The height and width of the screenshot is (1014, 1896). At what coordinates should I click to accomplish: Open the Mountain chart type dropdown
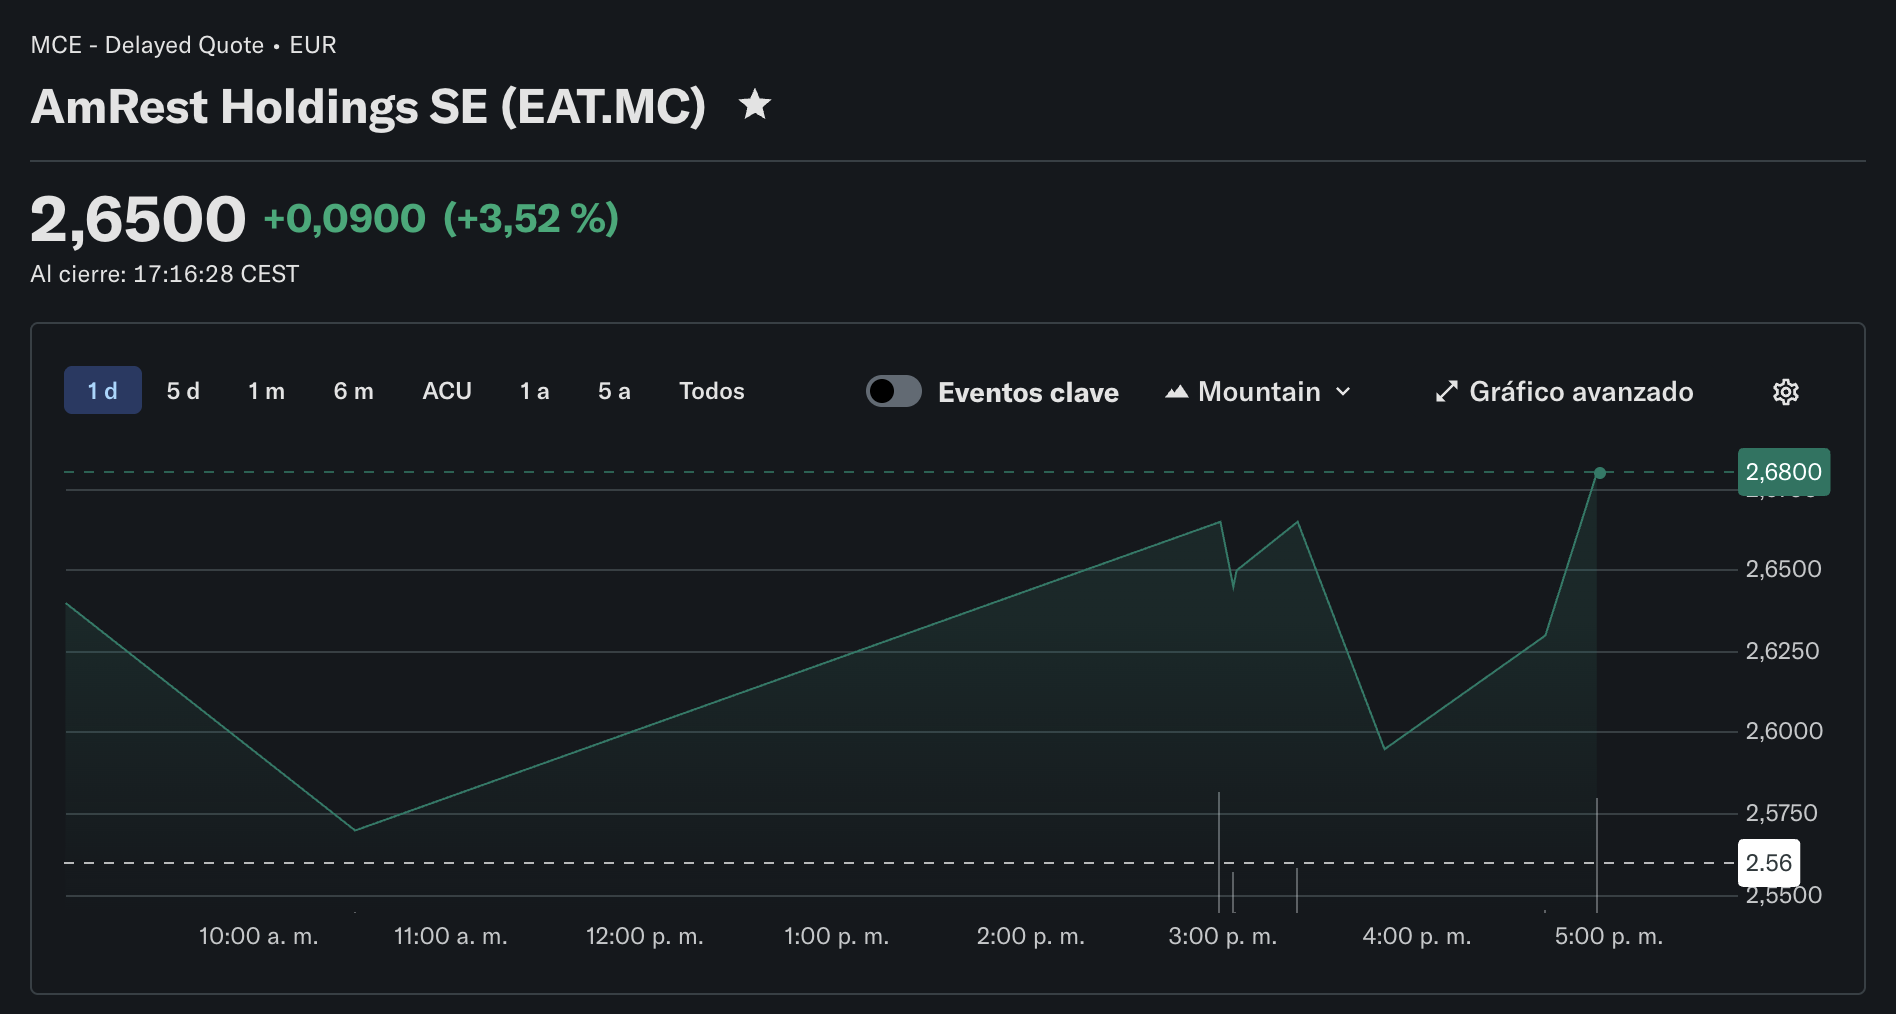(1258, 392)
